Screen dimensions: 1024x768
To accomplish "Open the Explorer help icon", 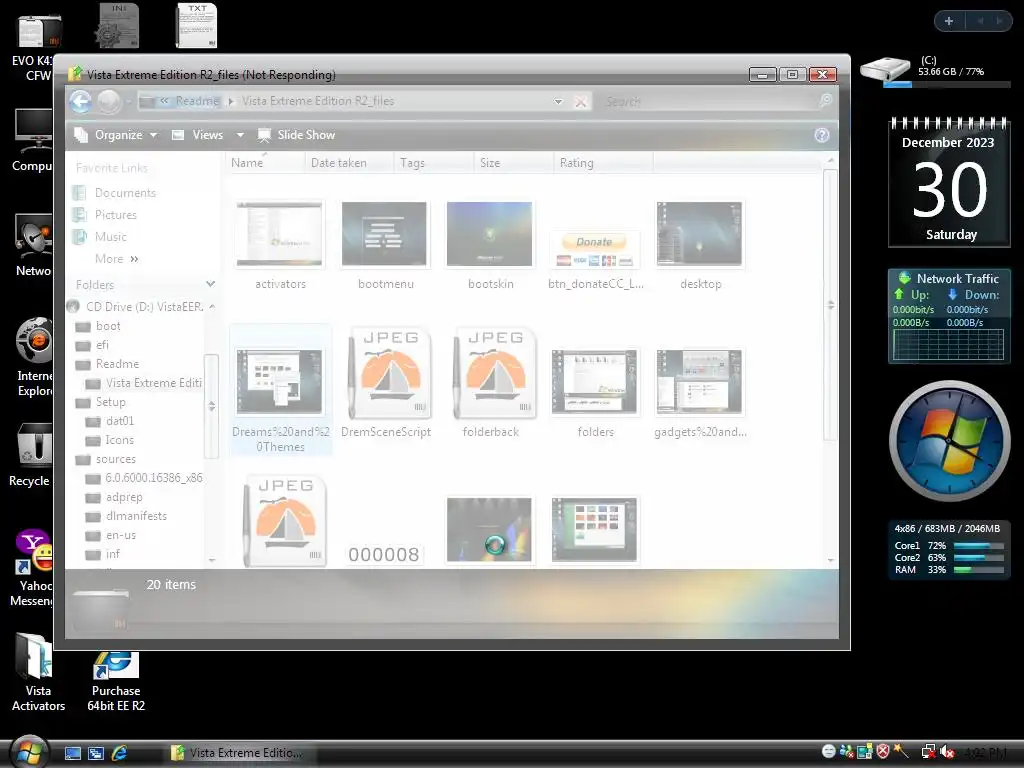I will click(x=822, y=135).
